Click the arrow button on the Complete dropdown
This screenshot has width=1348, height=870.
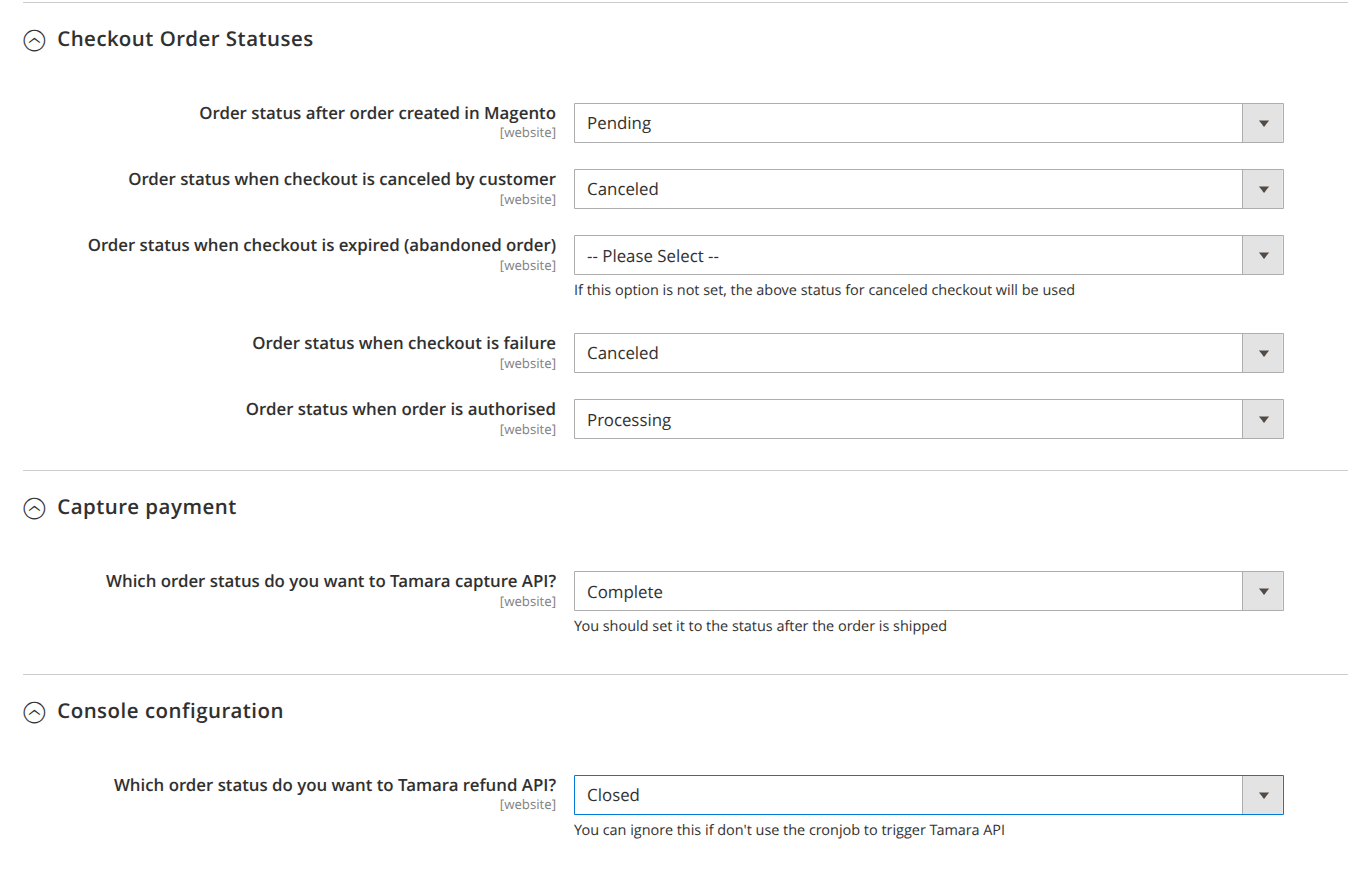[x=1263, y=591]
